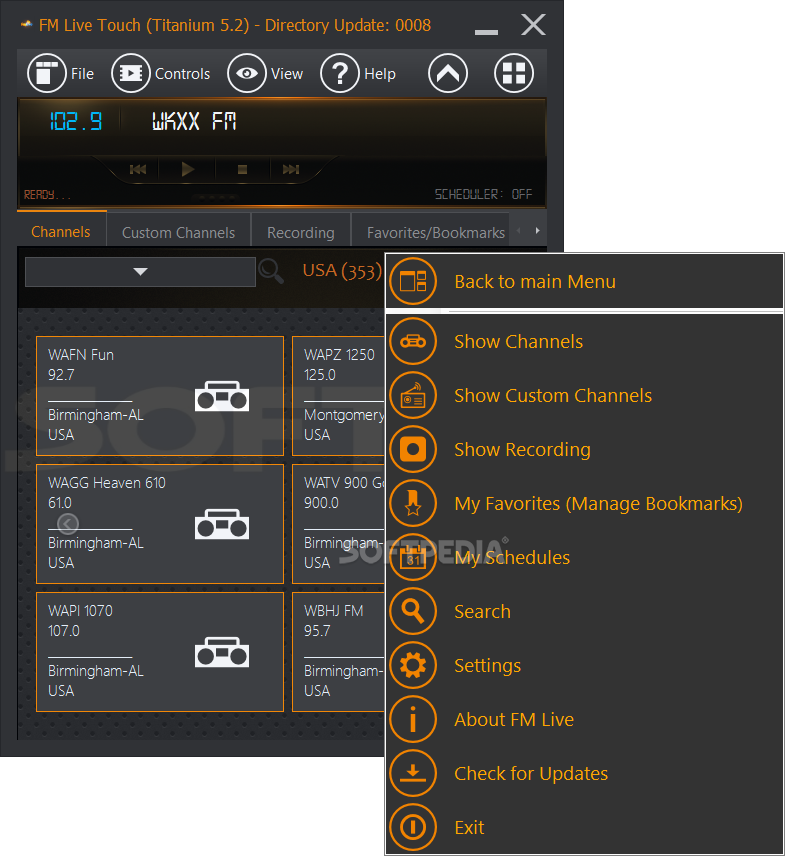This screenshot has width=785, height=856.
Task: Choose Show Custom Channels menu label
Action: 553,395
